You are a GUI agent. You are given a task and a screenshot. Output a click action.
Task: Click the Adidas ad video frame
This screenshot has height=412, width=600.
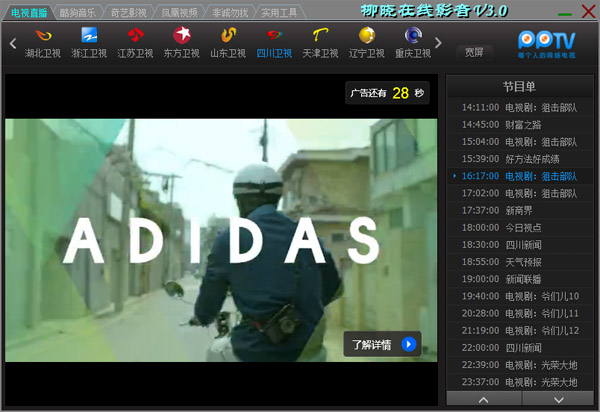coord(221,240)
